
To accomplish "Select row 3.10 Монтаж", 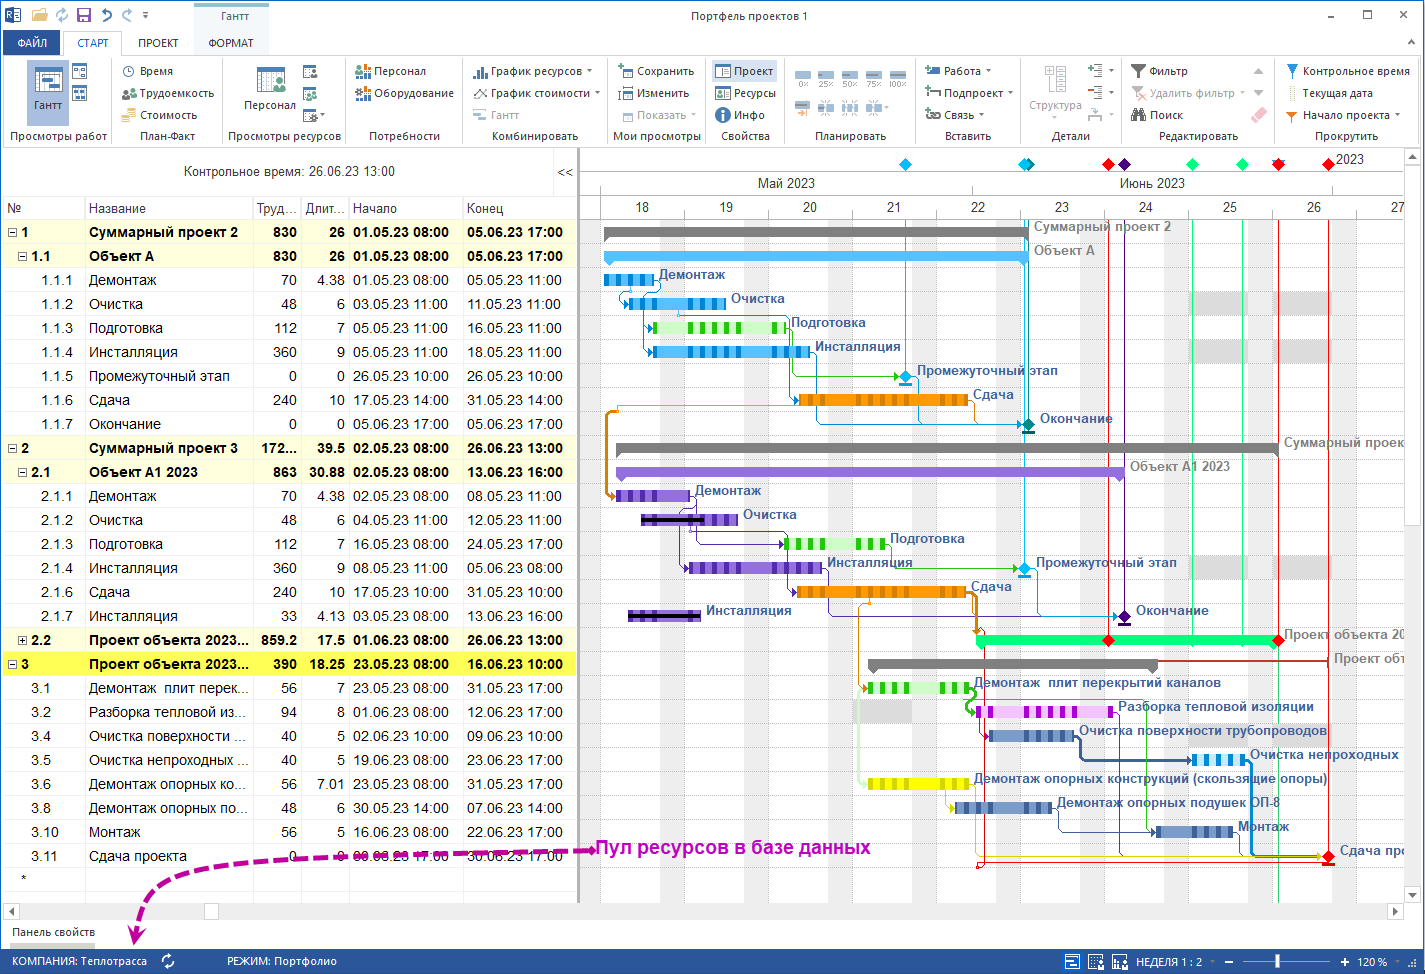I will [290, 832].
